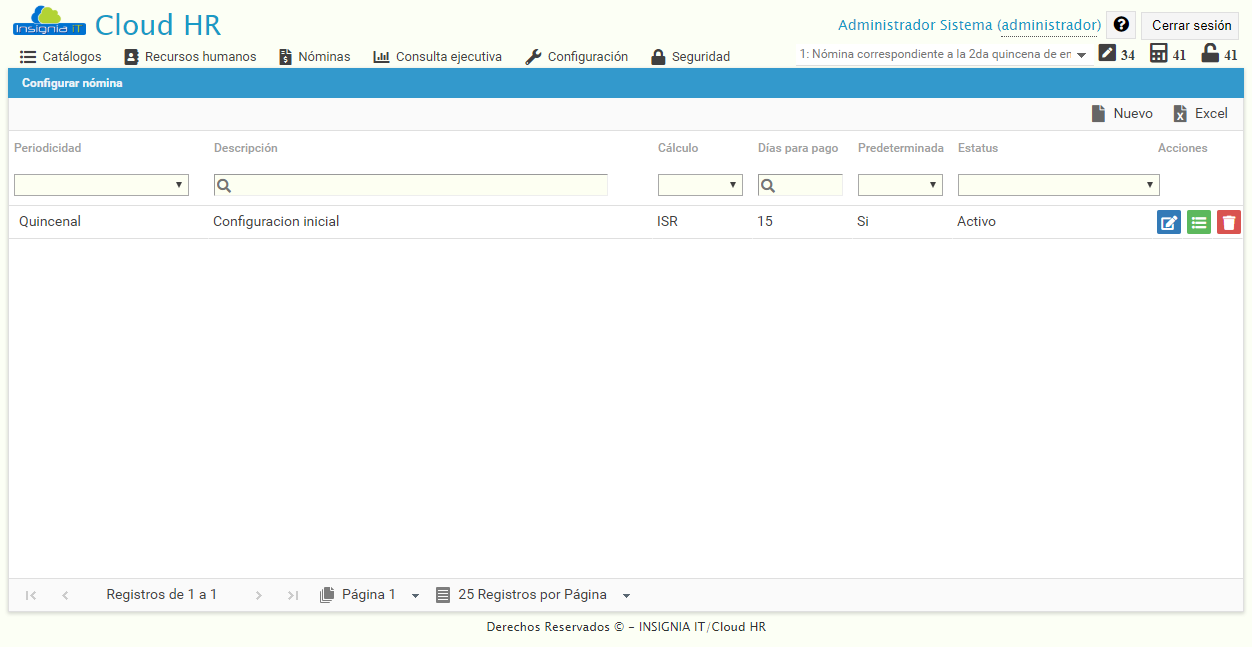Viewport: 1252px width, 647px height.
Task: Click the Descripción search field
Action: coord(410,184)
